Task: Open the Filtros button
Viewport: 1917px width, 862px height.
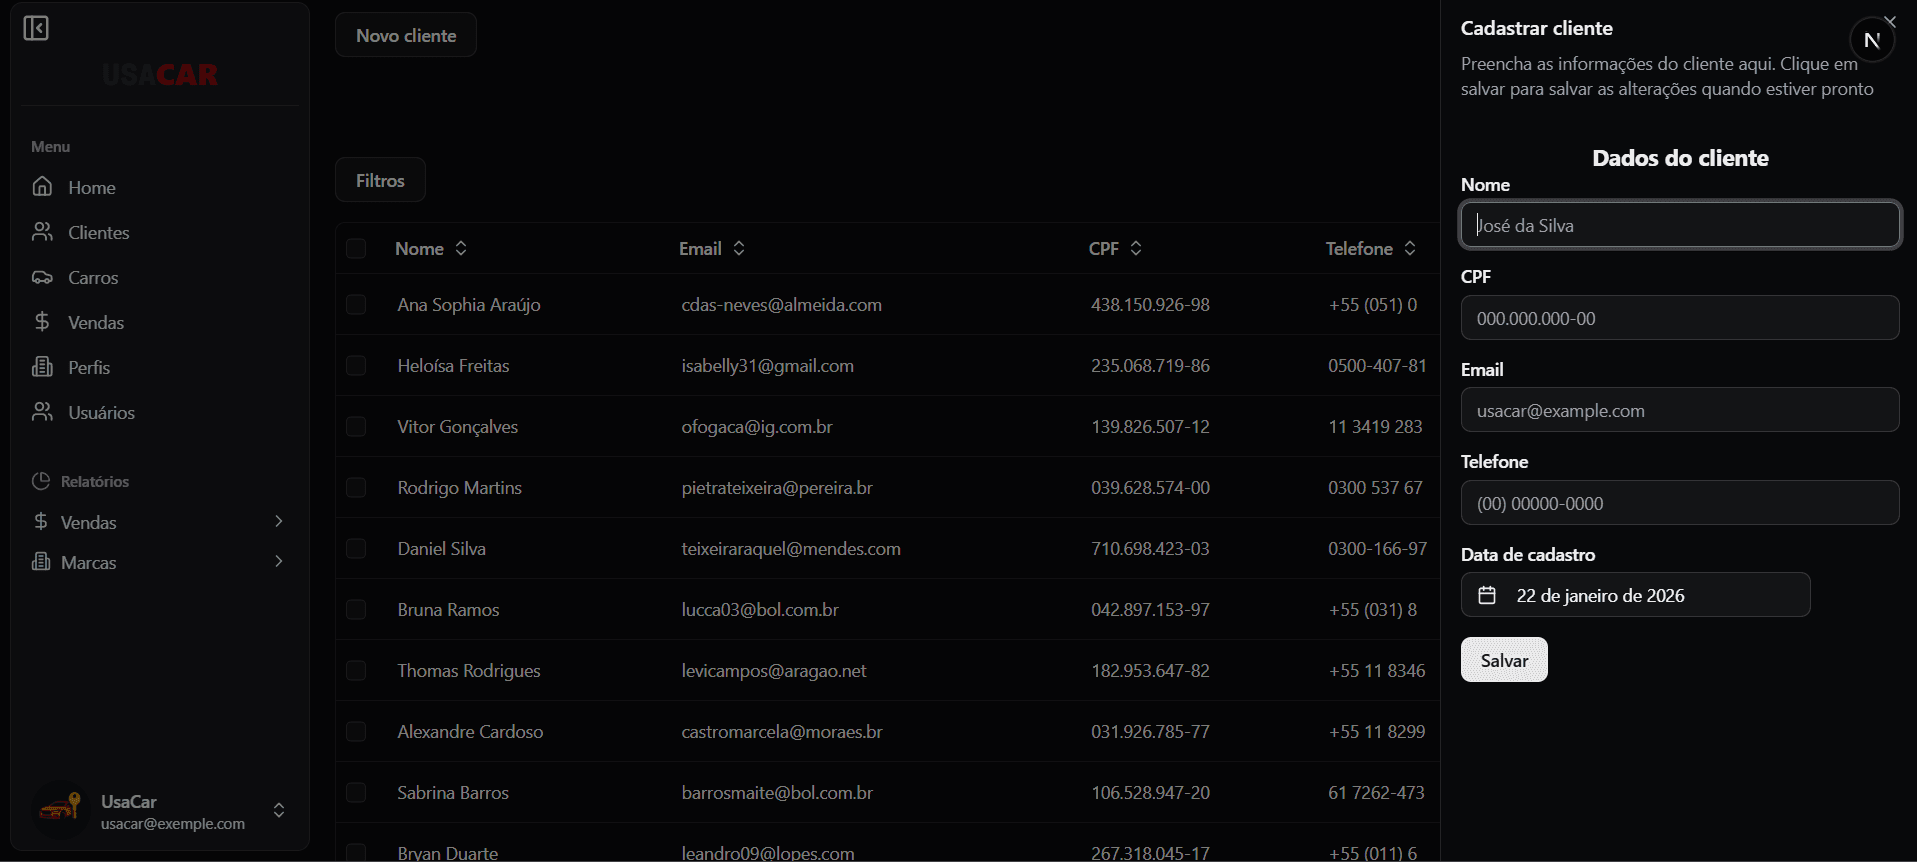Action: (x=380, y=180)
